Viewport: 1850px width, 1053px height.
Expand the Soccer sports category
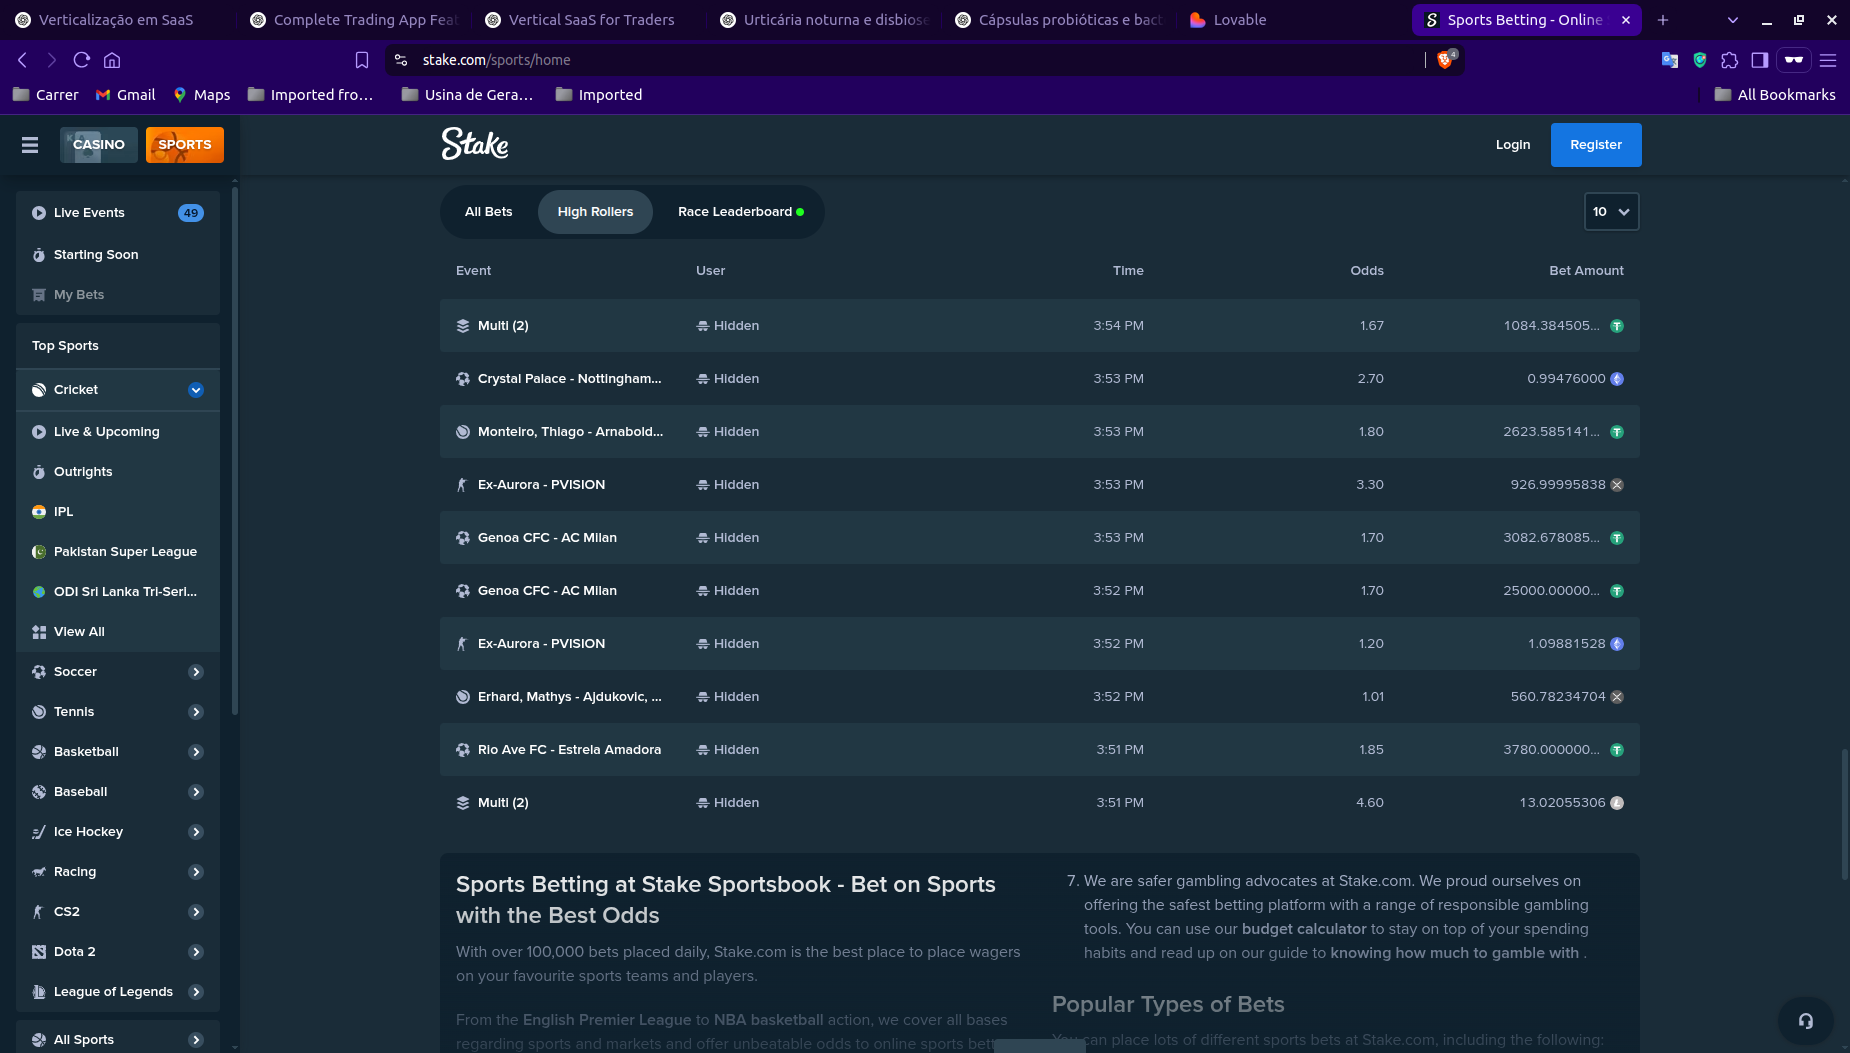pyautogui.click(x=196, y=672)
